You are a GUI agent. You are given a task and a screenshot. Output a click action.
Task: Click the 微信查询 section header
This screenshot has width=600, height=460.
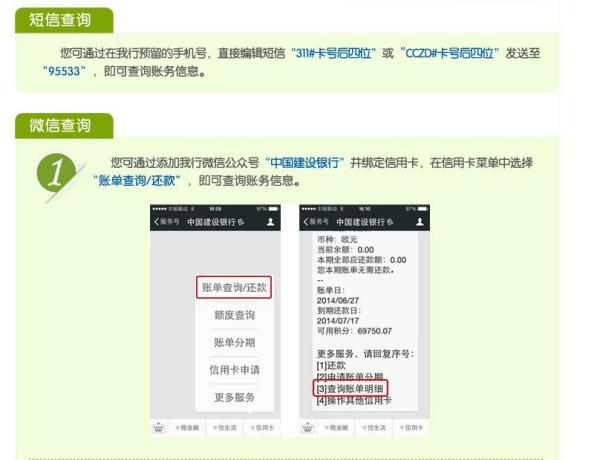64,126
